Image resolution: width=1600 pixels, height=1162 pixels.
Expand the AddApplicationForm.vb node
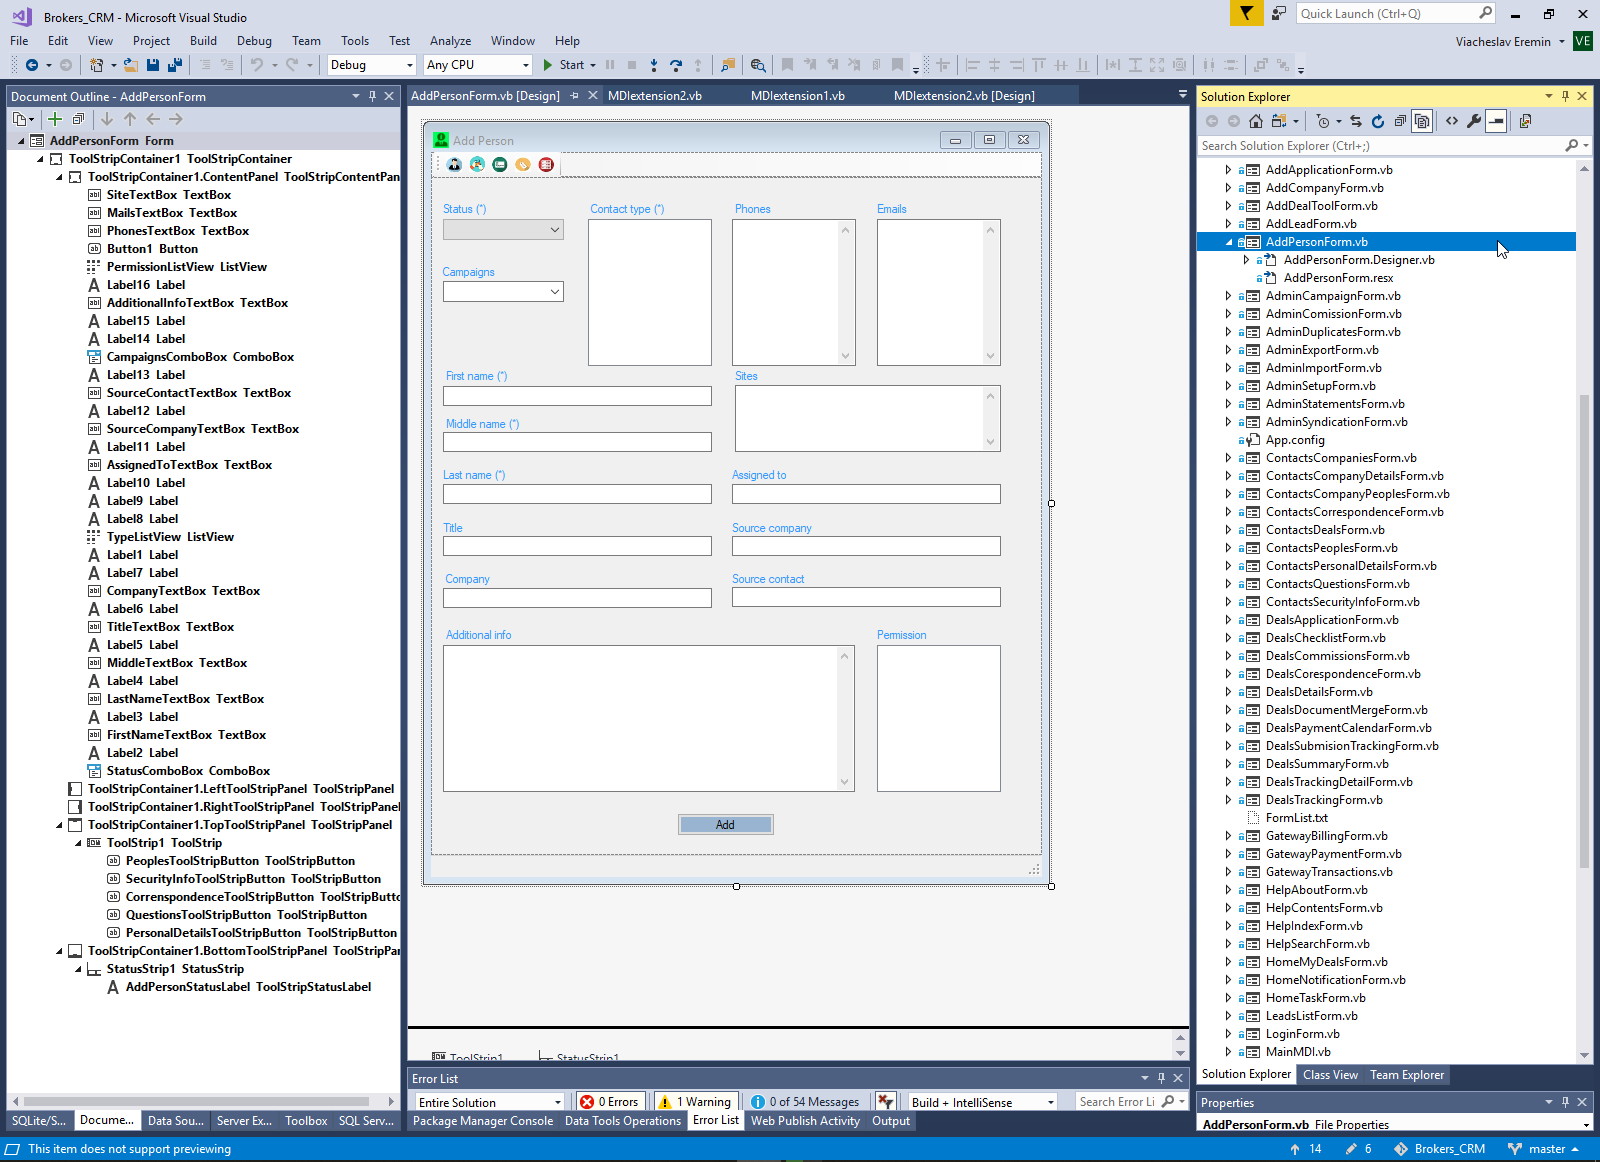tap(1229, 170)
